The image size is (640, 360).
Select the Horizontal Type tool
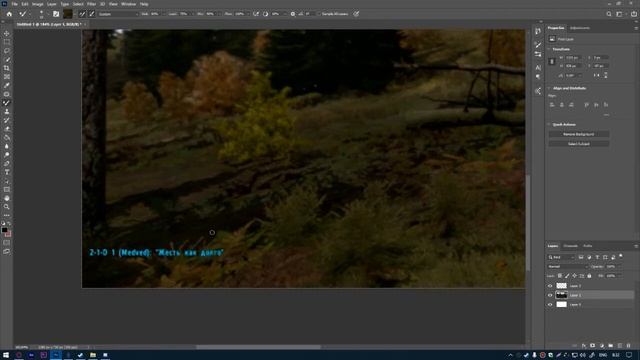pos(7,172)
